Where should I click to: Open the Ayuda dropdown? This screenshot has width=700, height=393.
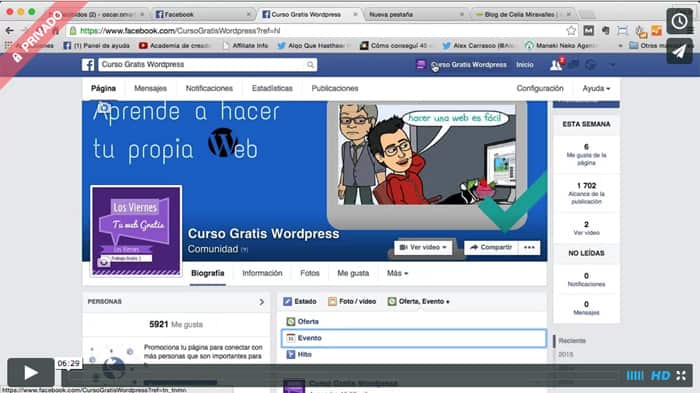[596, 88]
